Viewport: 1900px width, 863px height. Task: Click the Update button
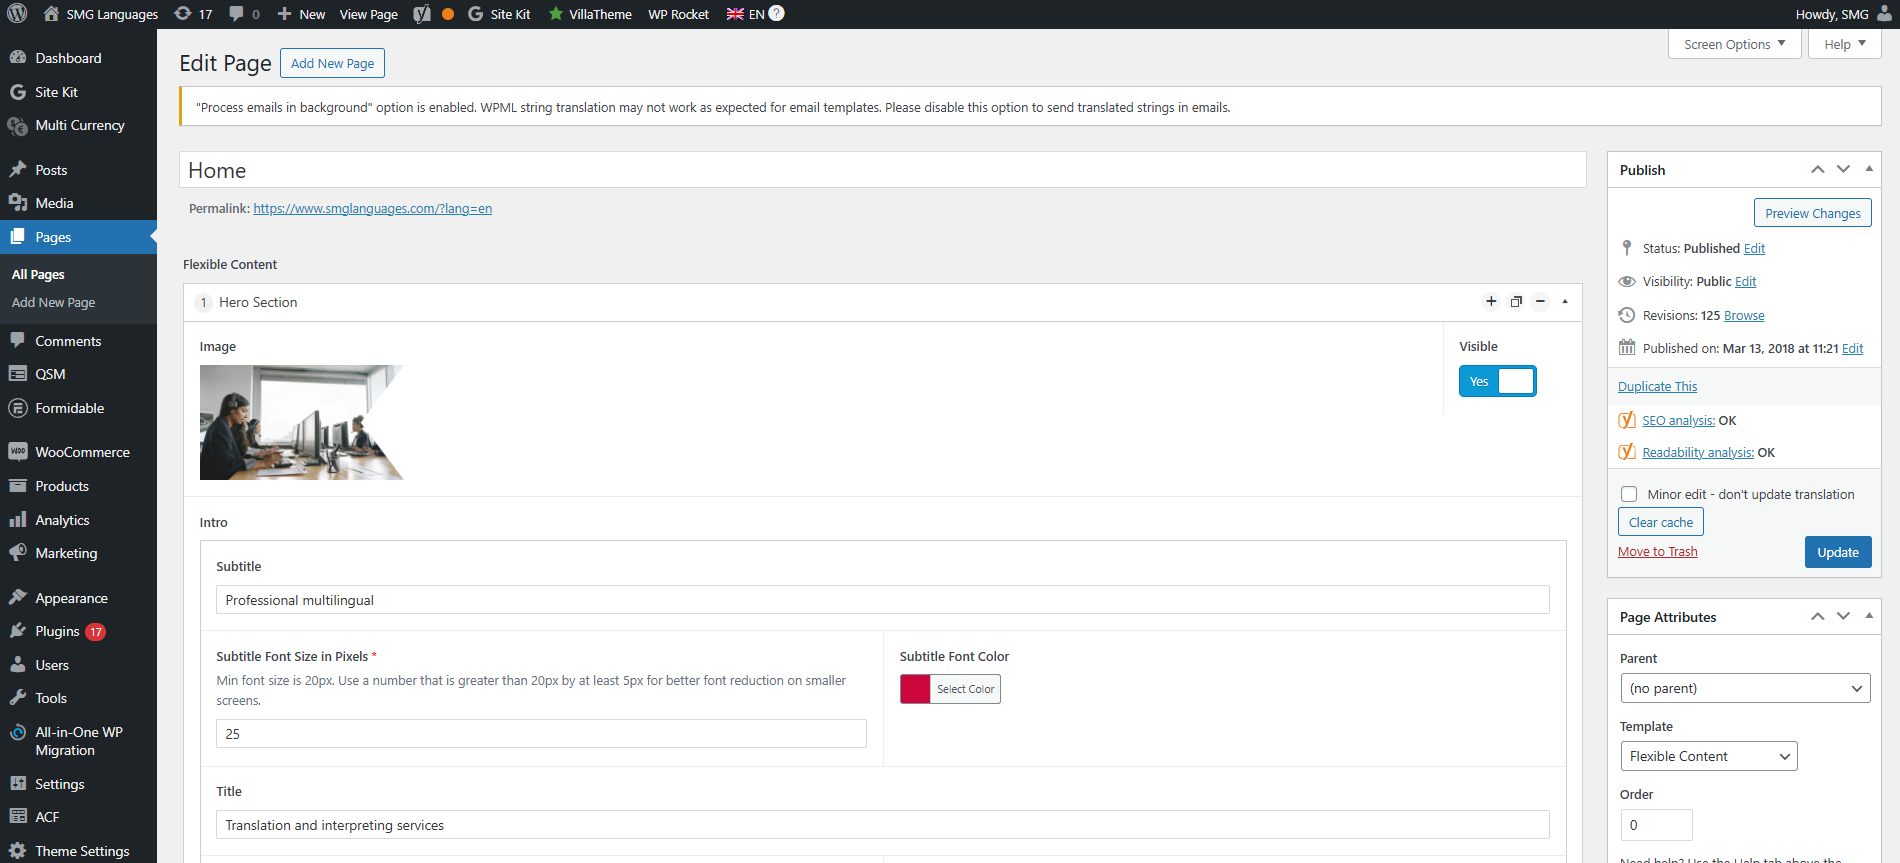[x=1837, y=552]
